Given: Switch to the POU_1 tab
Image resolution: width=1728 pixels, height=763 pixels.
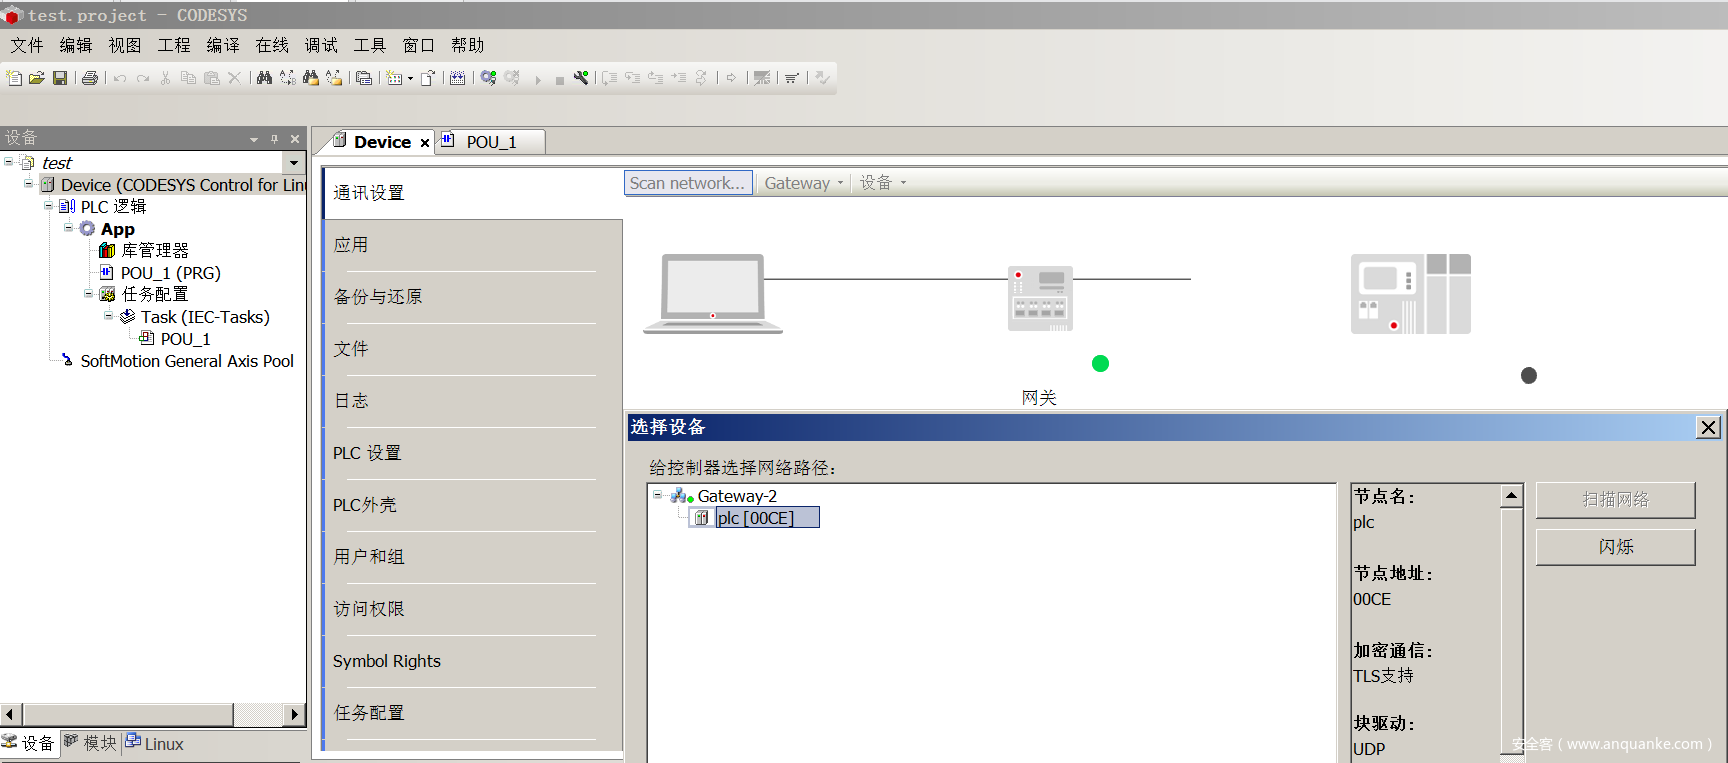Looking at the screenshot, I should [x=491, y=142].
